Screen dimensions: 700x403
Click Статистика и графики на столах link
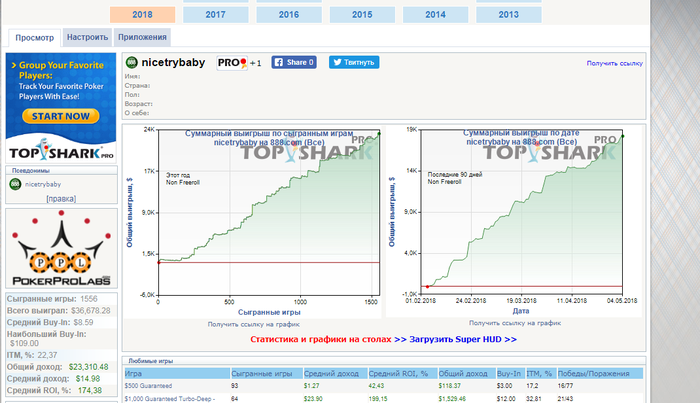tap(321, 339)
